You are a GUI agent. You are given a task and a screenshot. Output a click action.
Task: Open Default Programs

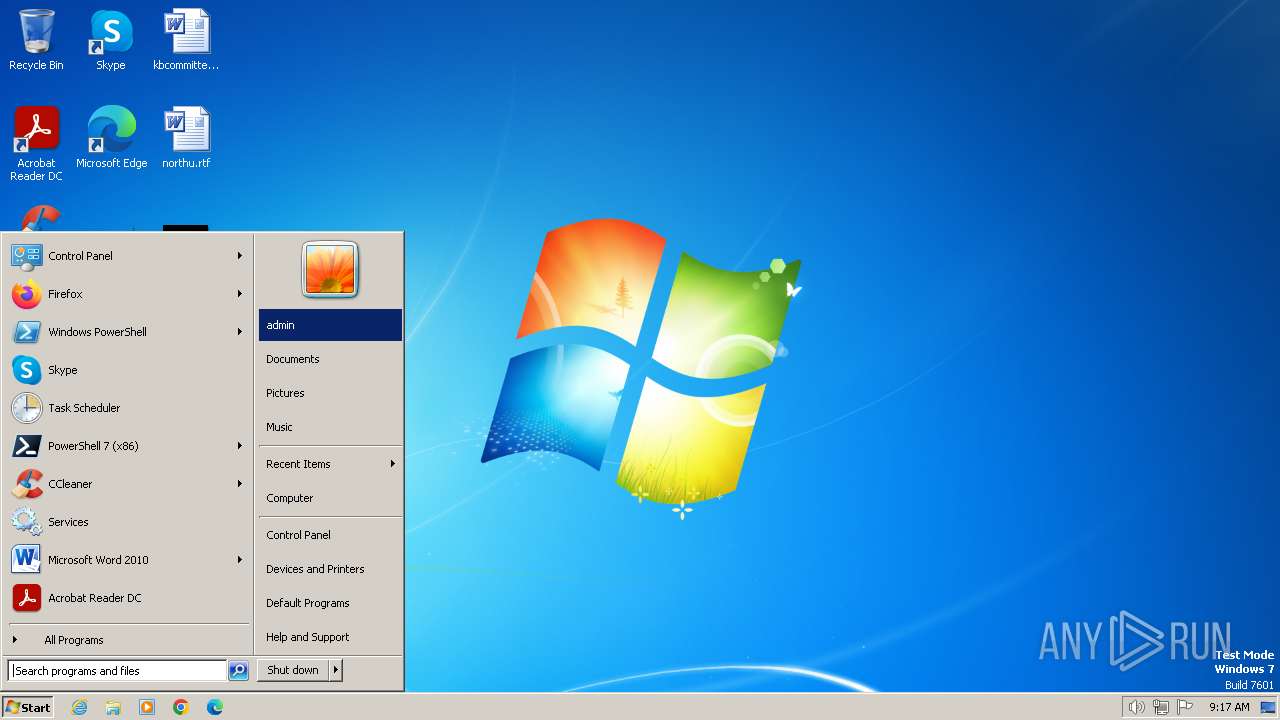coord(330,603)
